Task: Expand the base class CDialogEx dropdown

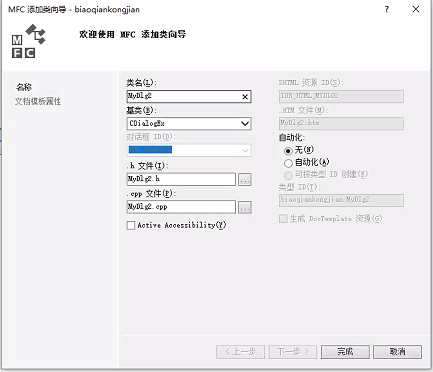Action: pyautogui.click(x=245, y=124)
